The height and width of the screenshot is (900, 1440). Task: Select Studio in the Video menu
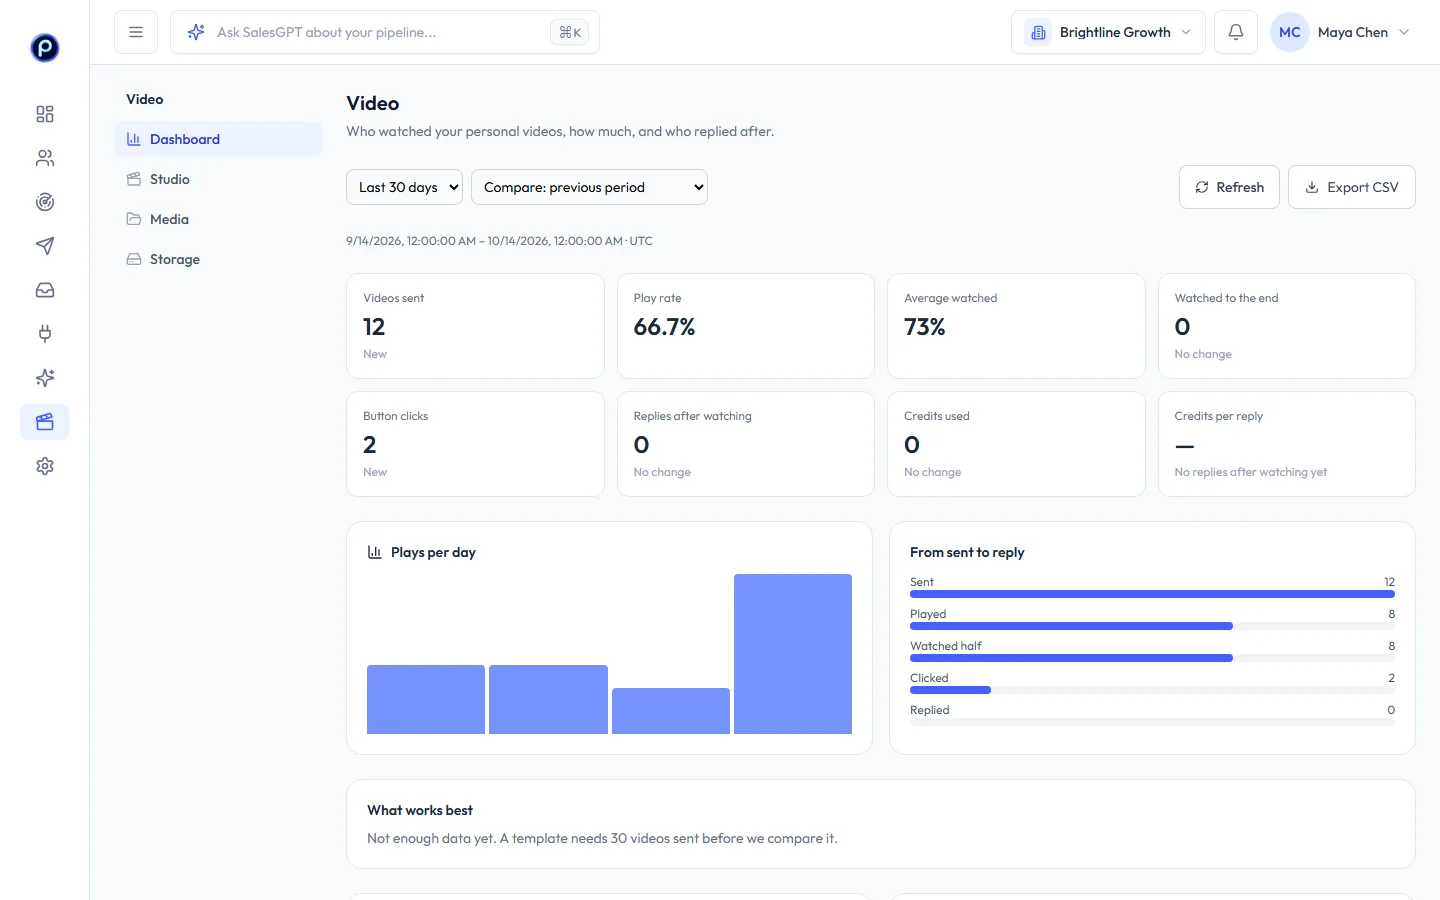pyautogui.click(x=218, y=179)
